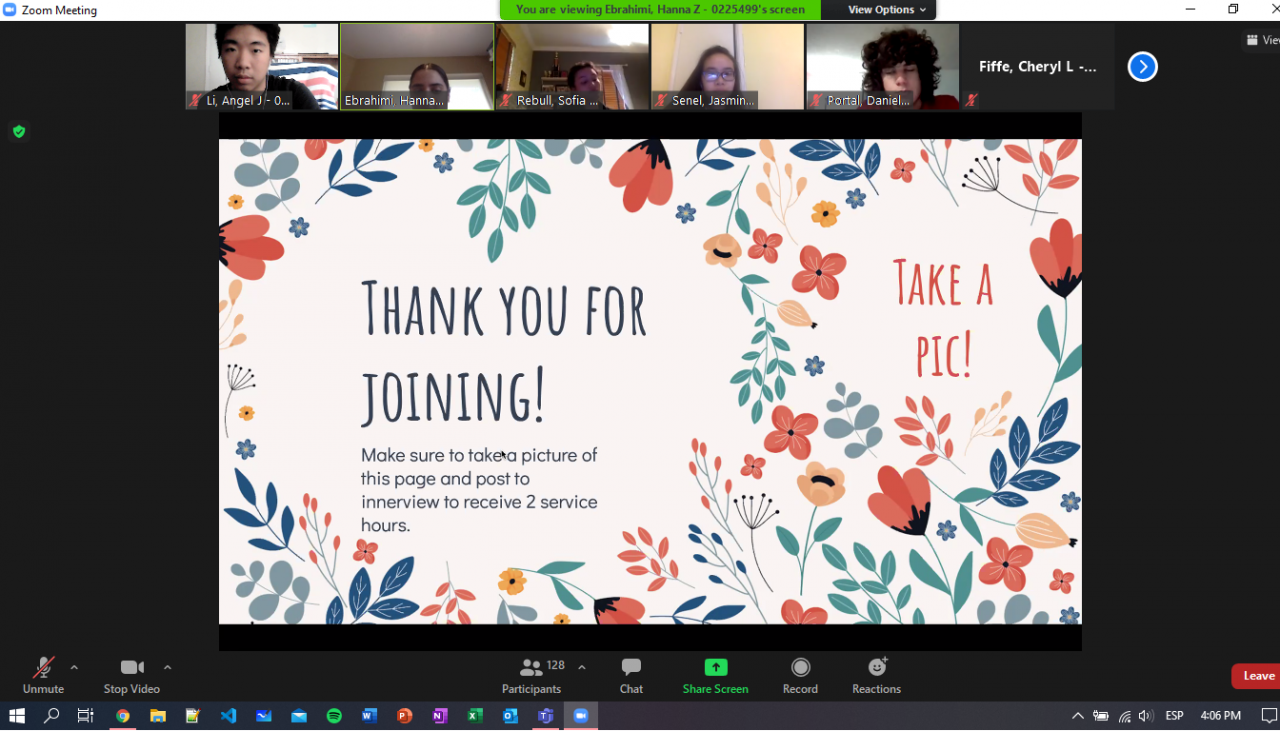
Task: Open Microsoft Teams from taskbar
Action: coord(546,716)
